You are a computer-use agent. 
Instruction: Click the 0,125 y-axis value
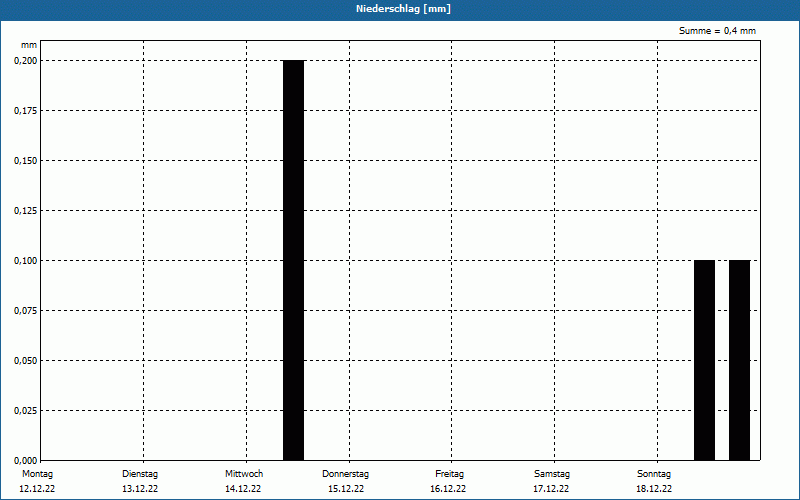[26, 211]
